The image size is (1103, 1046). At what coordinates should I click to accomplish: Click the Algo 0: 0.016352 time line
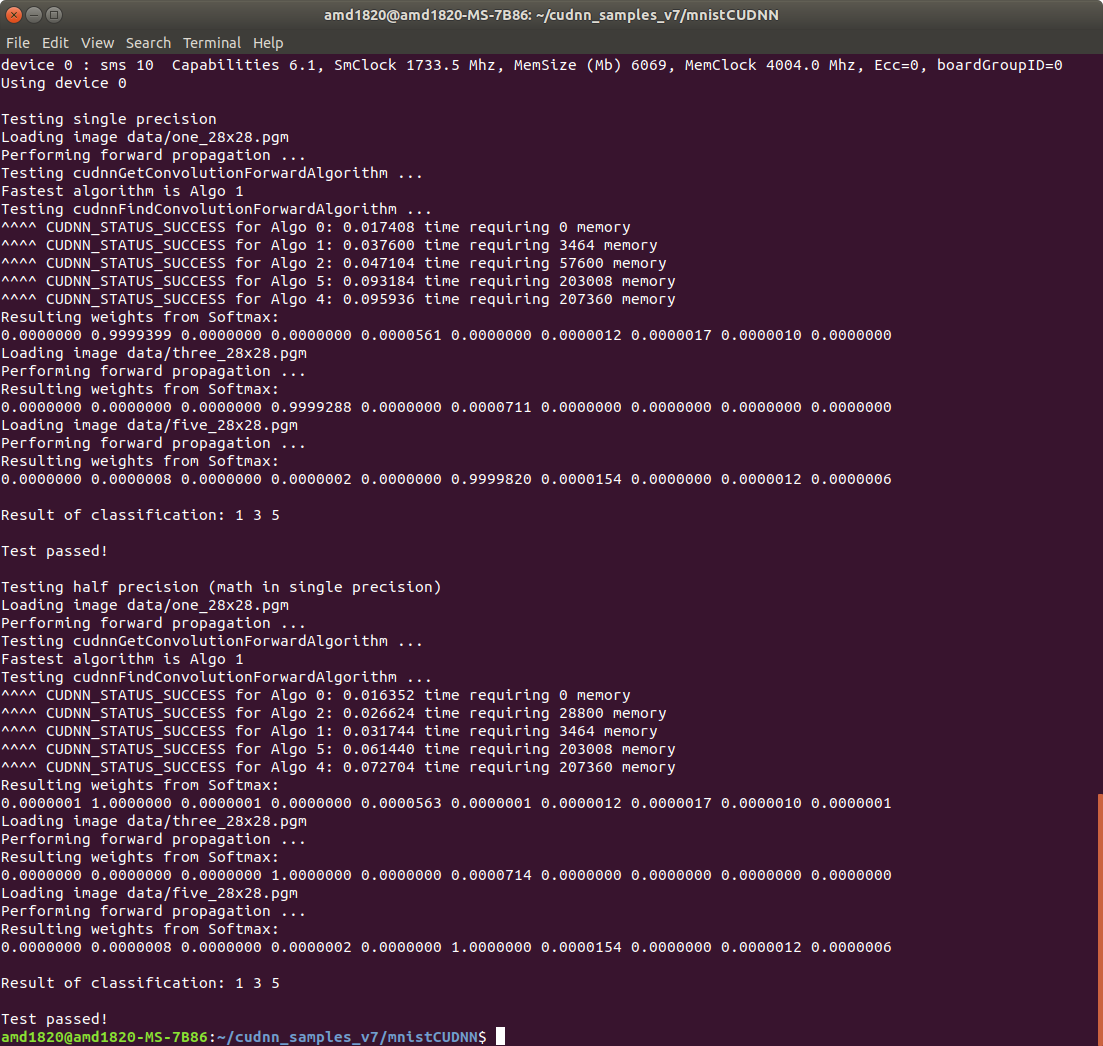[315, 695]
